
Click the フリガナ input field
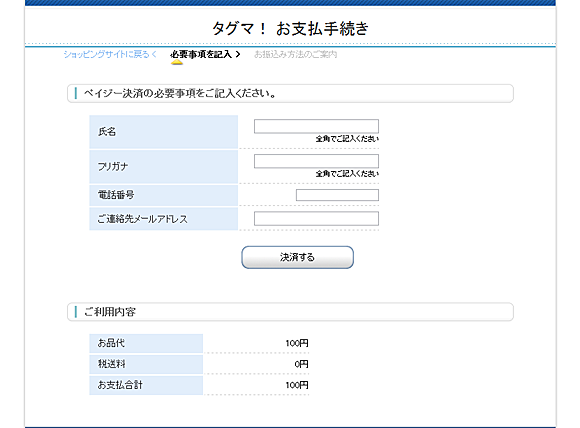click(x=316, y=161)
